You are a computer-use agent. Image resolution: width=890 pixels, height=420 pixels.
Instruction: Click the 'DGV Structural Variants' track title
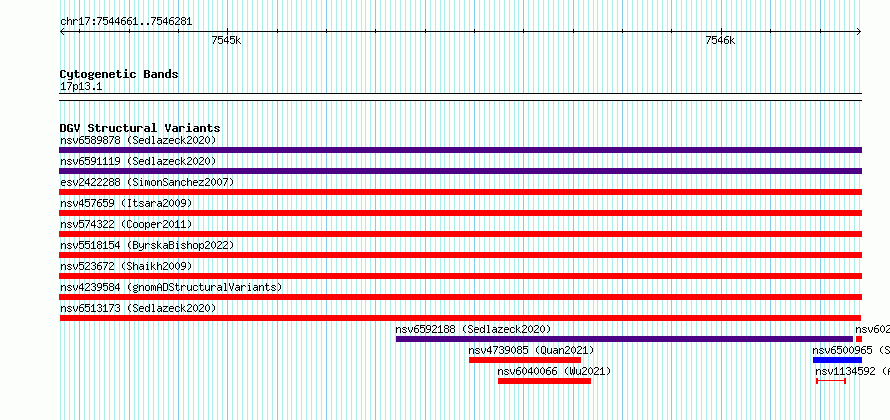pyautogui.click(x=140, y=128)
